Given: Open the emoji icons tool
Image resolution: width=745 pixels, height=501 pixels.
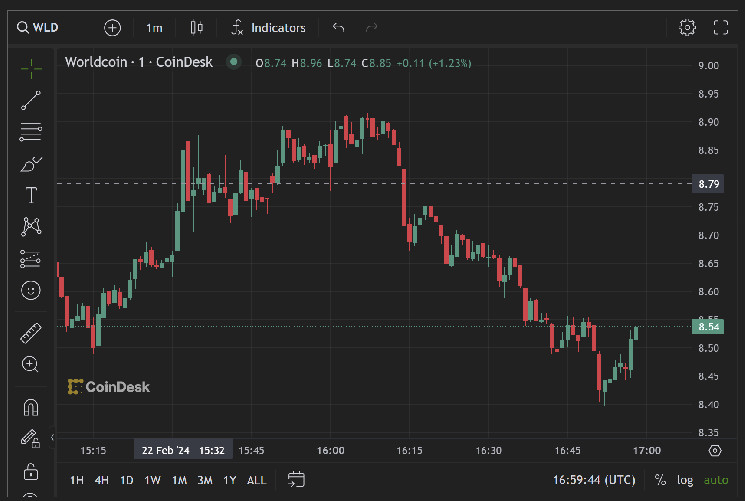Looking at the screenshot, I should coord(31,290).
